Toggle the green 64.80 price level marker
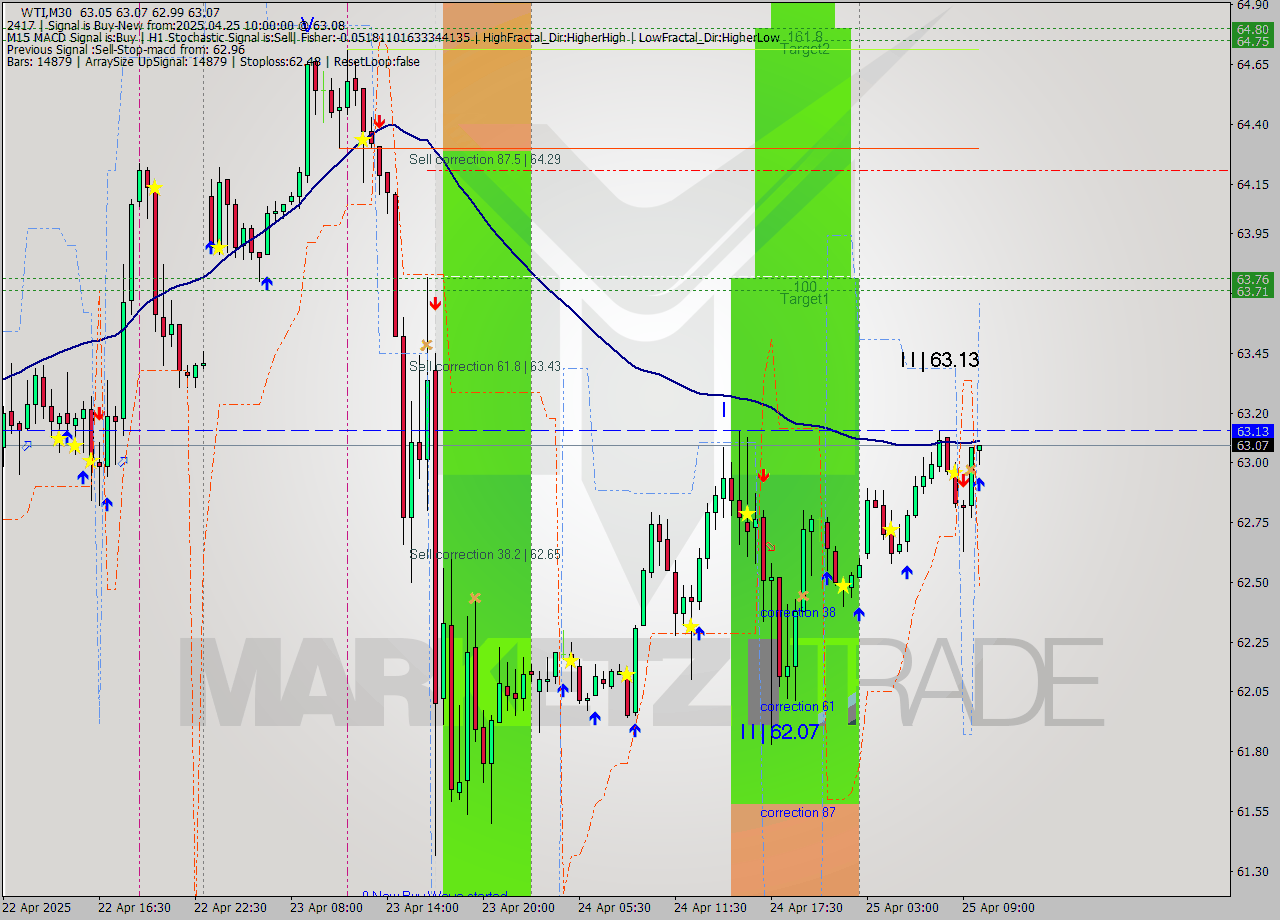 (1252, 30)
